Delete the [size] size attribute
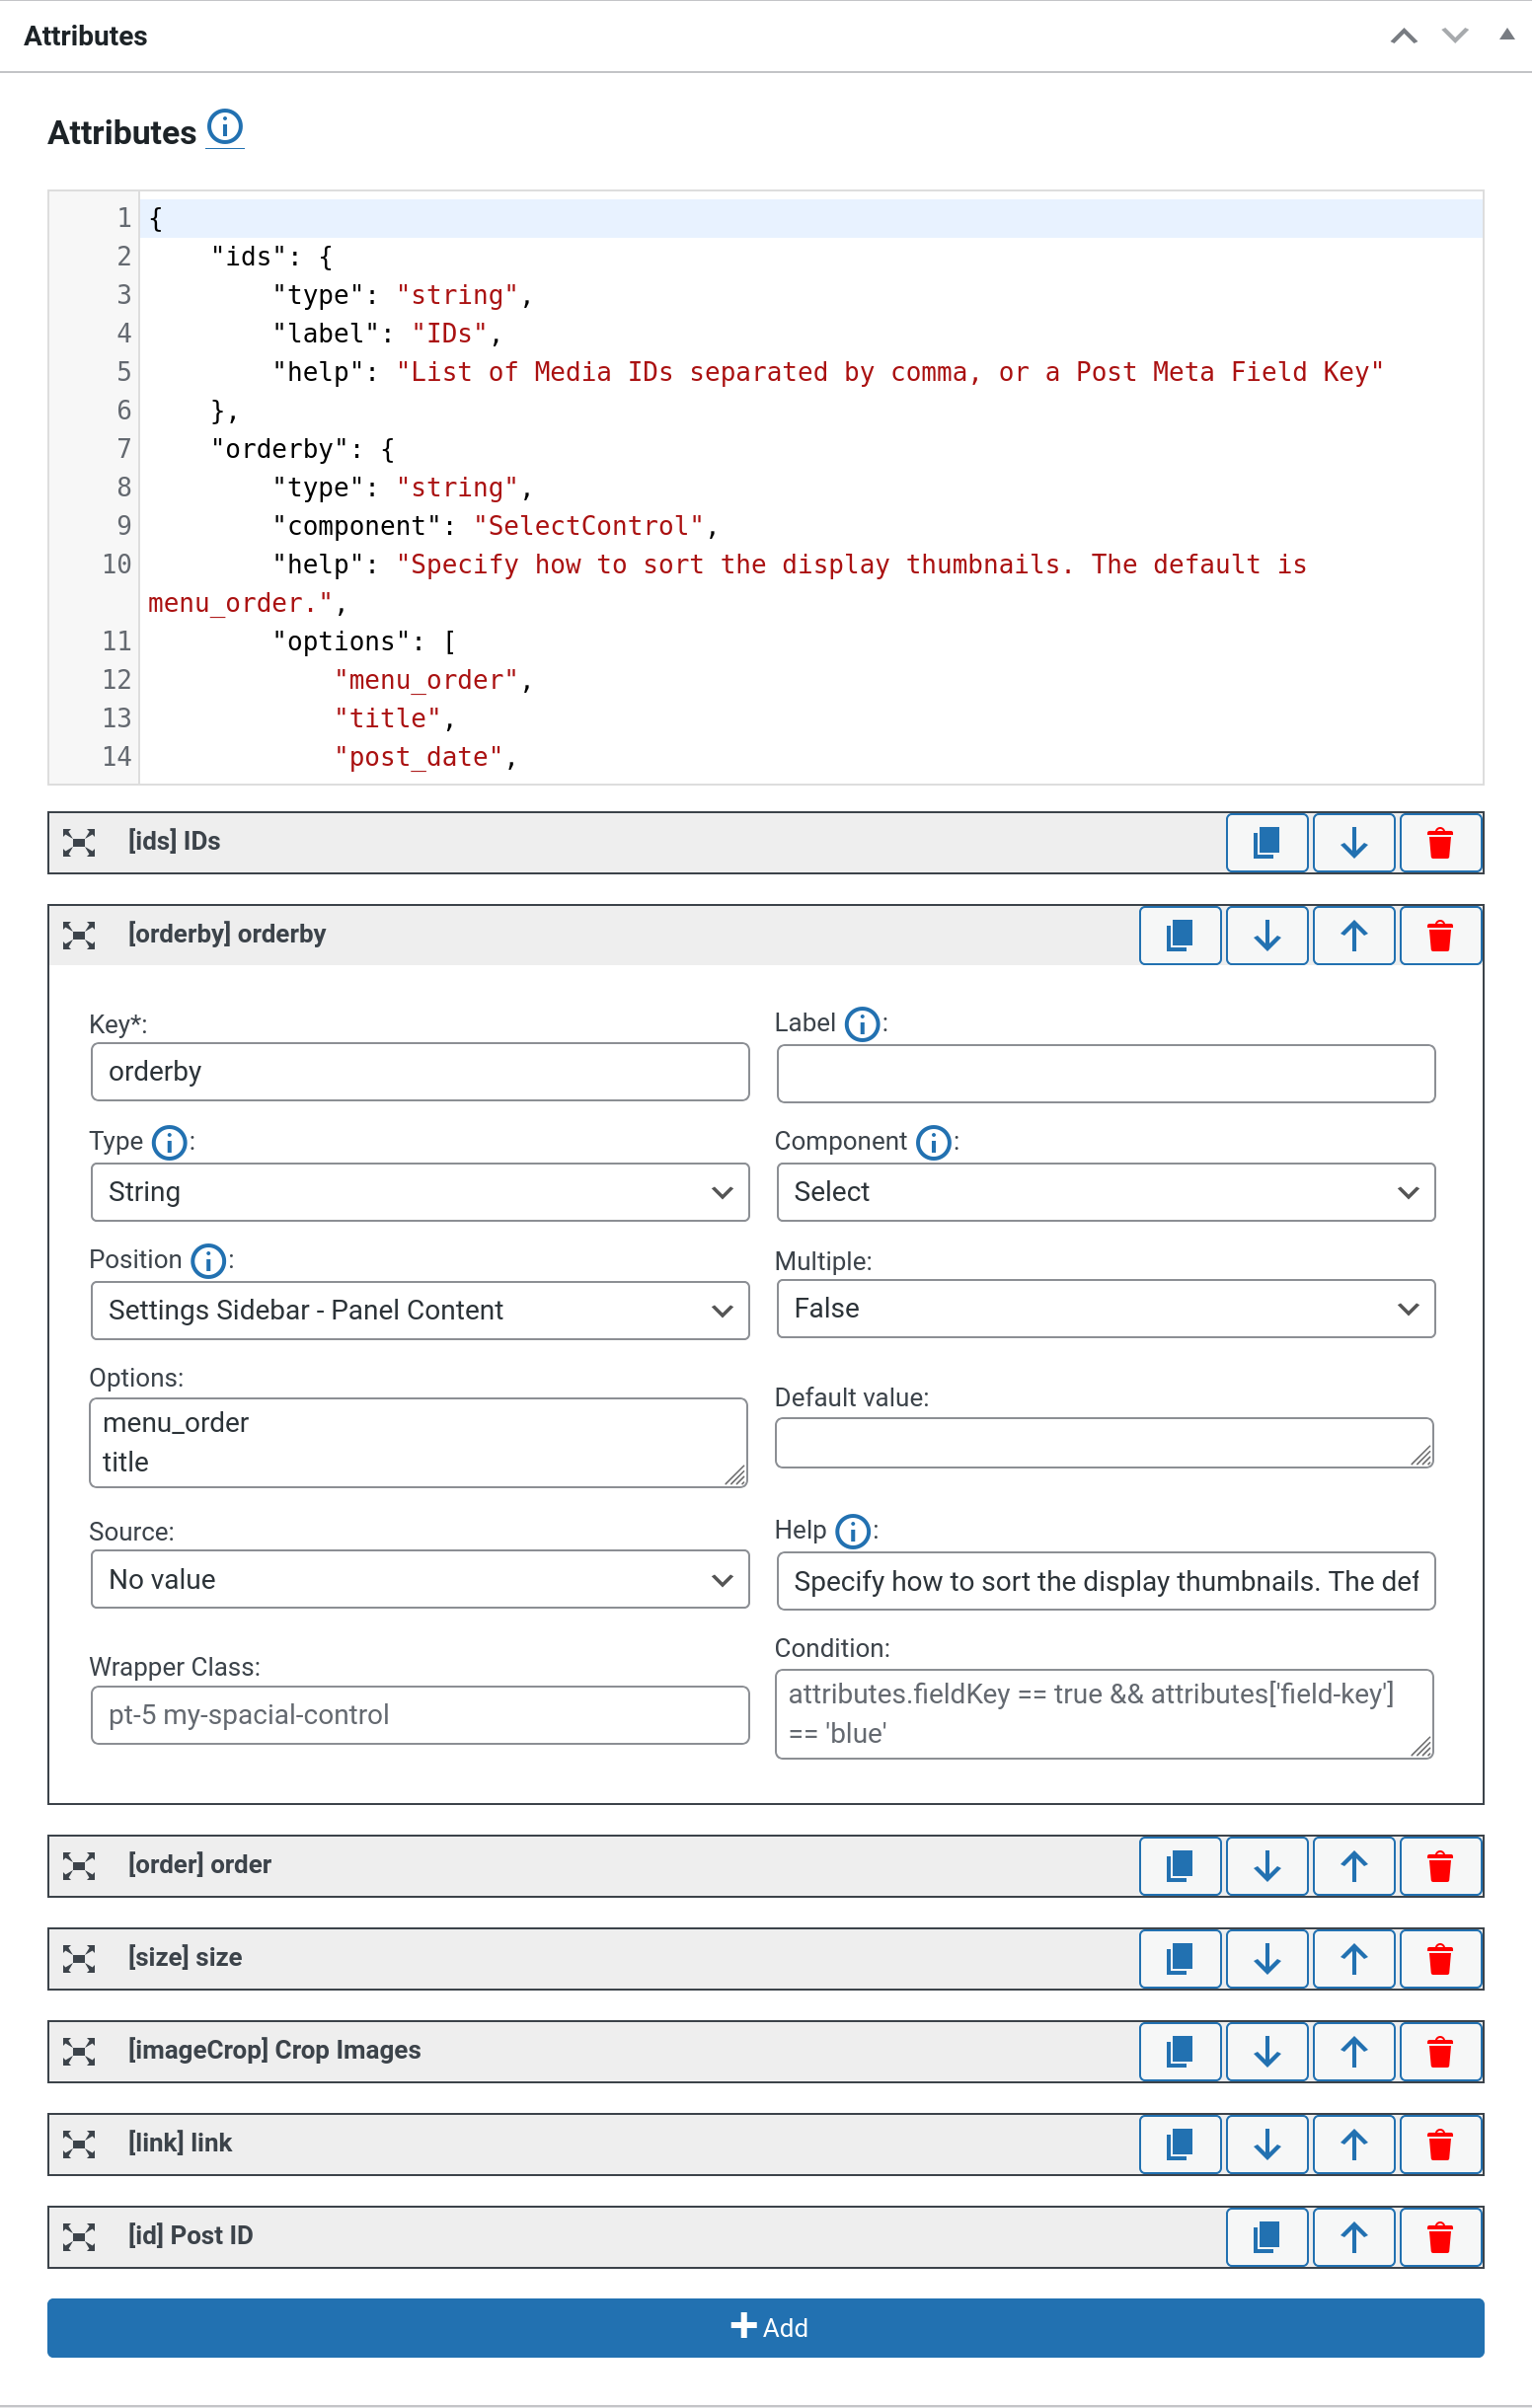Viewport: 1532px width, 2408px height. [x=1440, y=1959]
